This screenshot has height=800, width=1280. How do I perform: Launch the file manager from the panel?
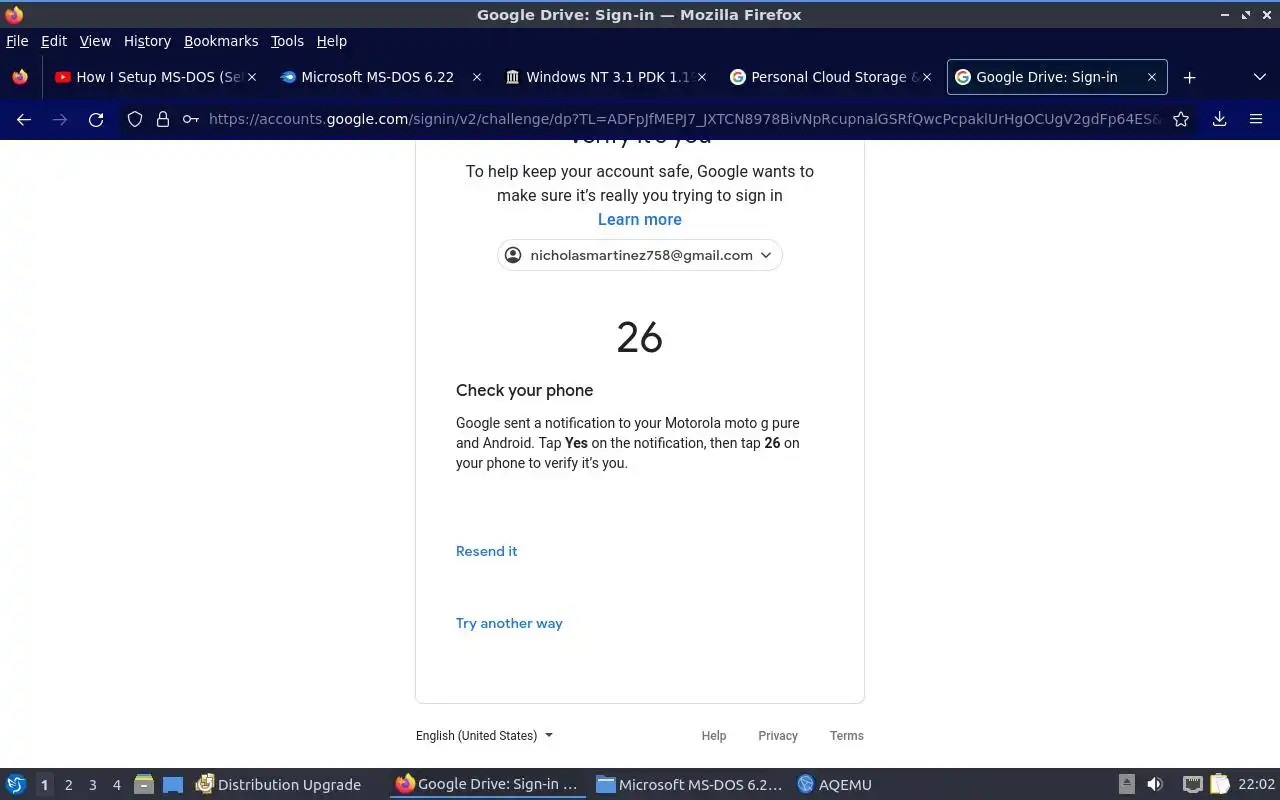[x=144, y=784]
